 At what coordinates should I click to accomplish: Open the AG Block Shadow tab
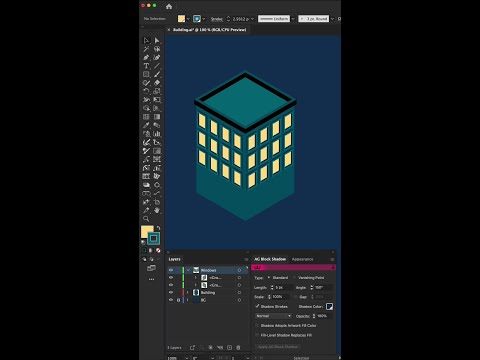click(x=270, y=259)
